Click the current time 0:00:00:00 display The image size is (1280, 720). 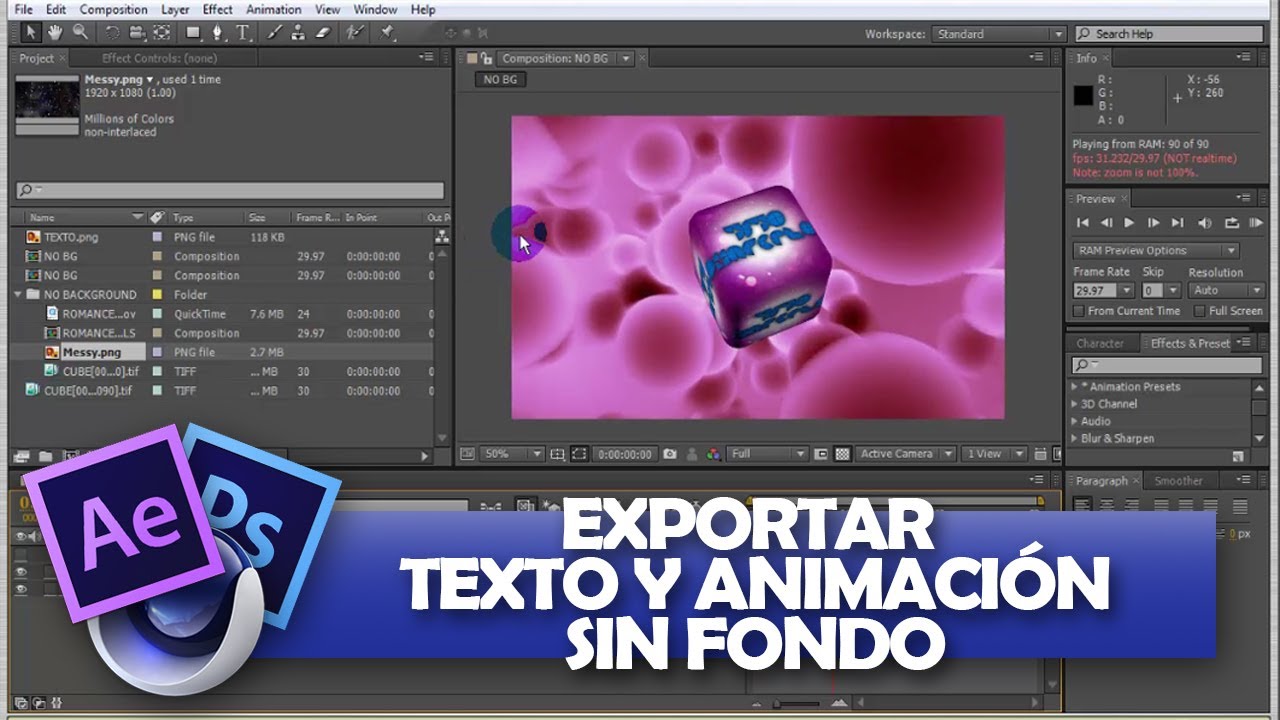625,454
